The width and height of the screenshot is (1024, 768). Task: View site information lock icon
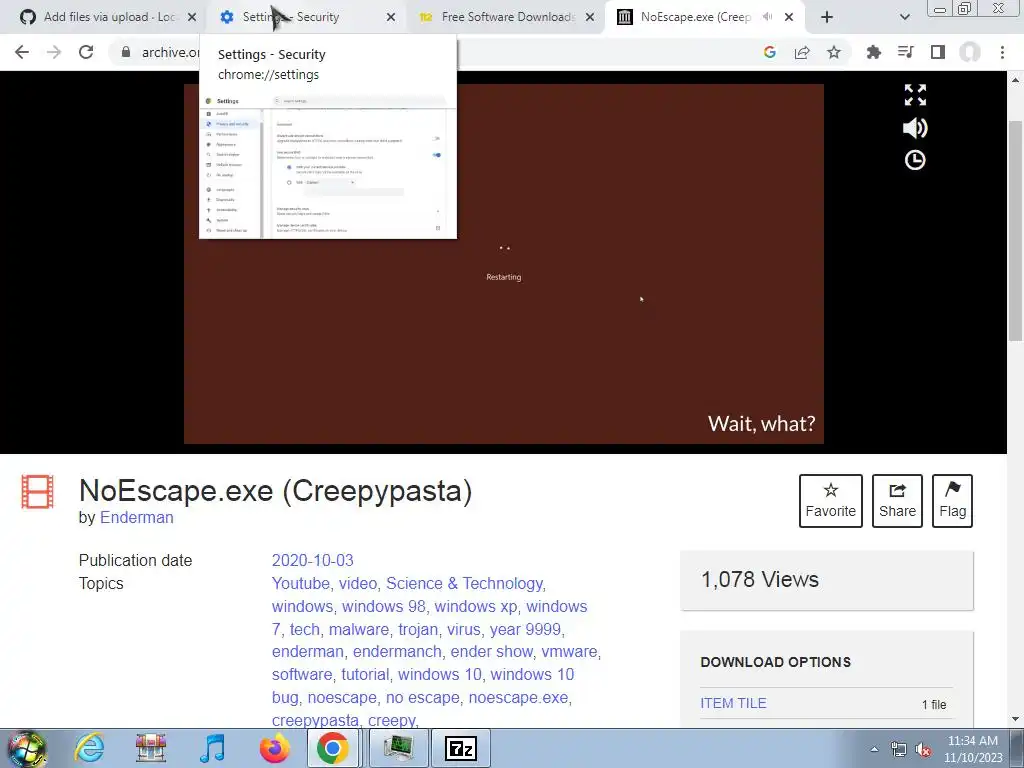coord(125,52)
